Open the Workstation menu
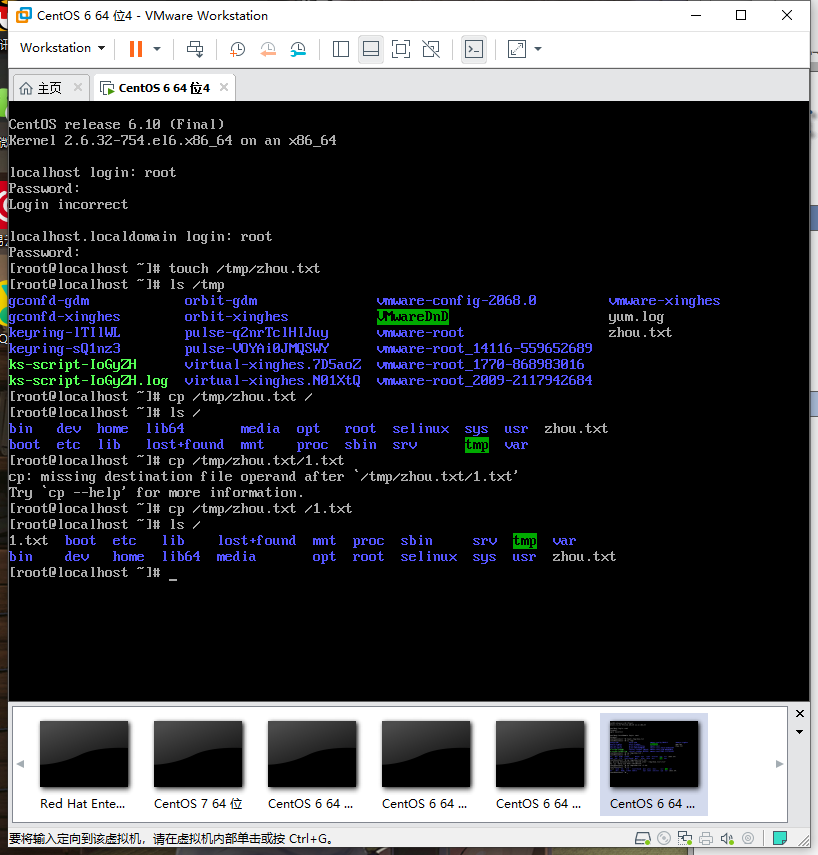The width and height of the screenshot is (818, 855). pyautogui.click(x=62, y=48)
